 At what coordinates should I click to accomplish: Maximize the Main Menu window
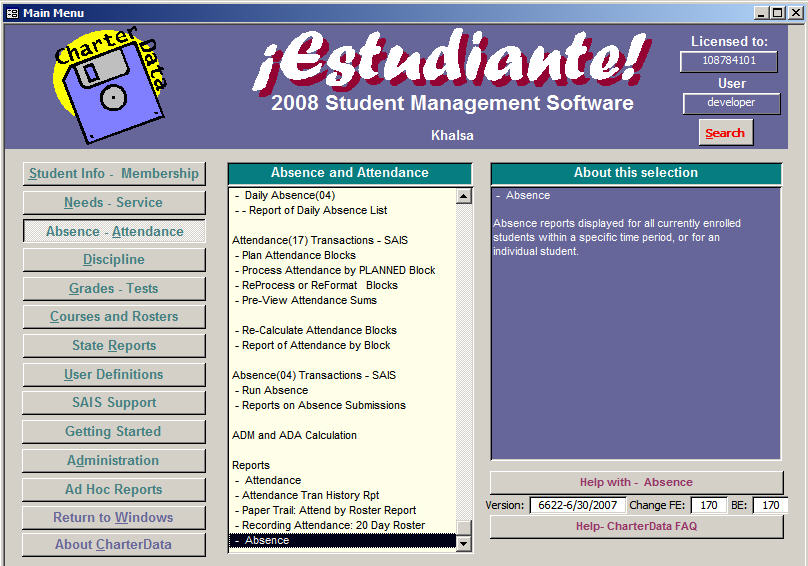pyautogui.click(x=778, y=13)
